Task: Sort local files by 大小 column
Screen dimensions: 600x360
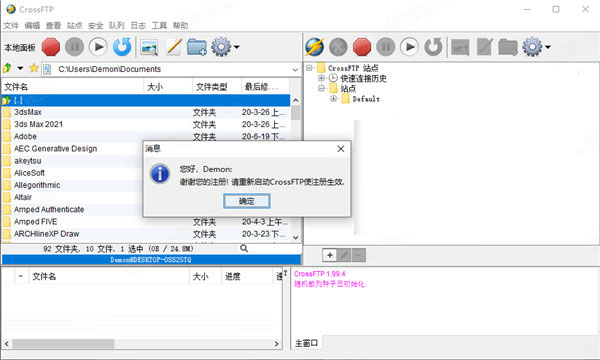Action: tap(168, 87)
